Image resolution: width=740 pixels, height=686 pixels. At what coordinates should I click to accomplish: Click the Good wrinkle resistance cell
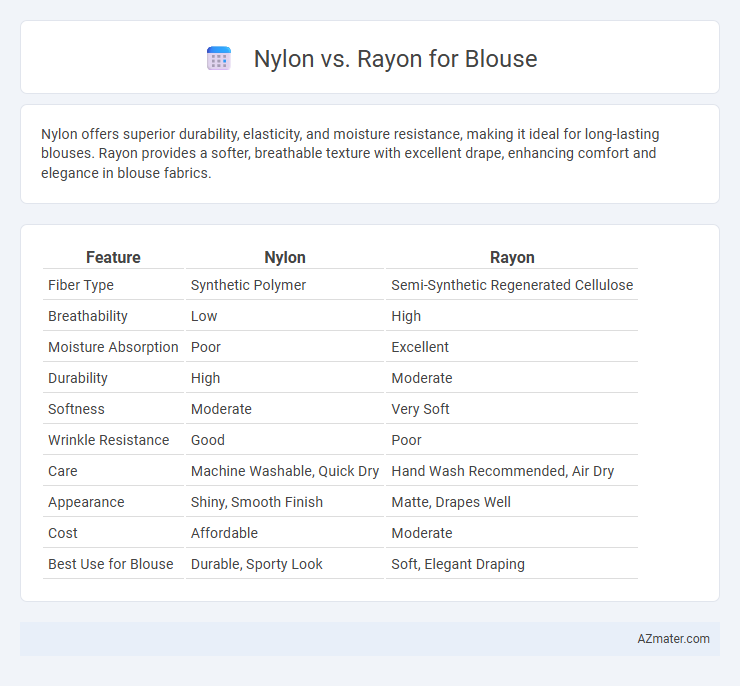(208, 440)
